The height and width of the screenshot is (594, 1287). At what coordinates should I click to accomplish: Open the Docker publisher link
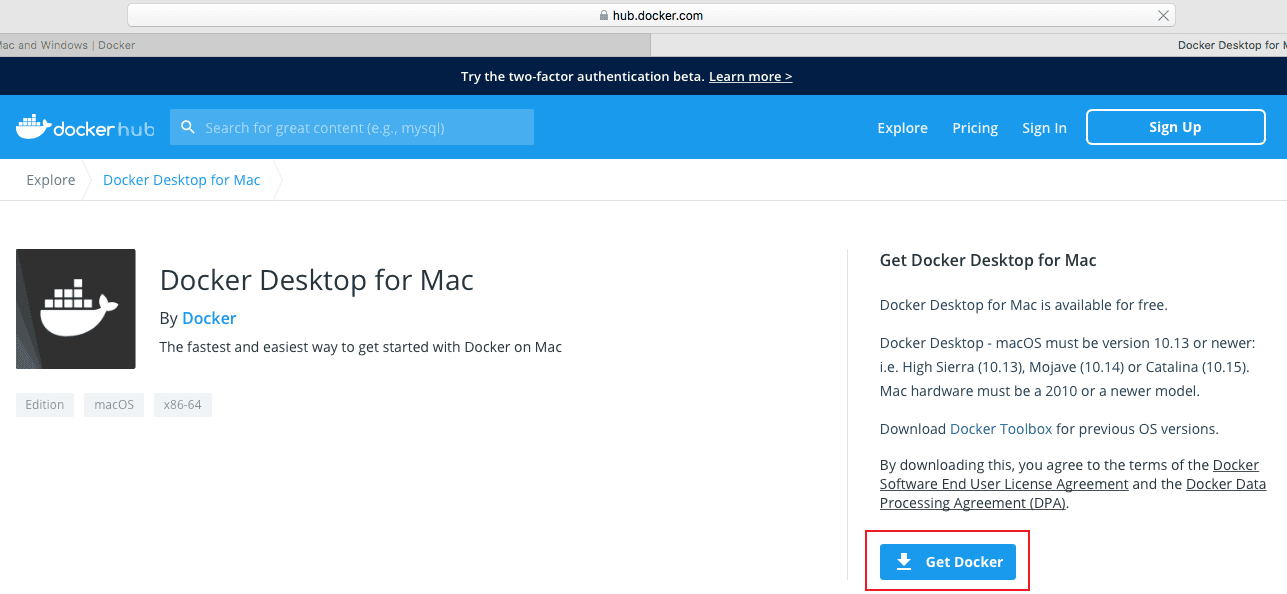(x=209, y=318)
